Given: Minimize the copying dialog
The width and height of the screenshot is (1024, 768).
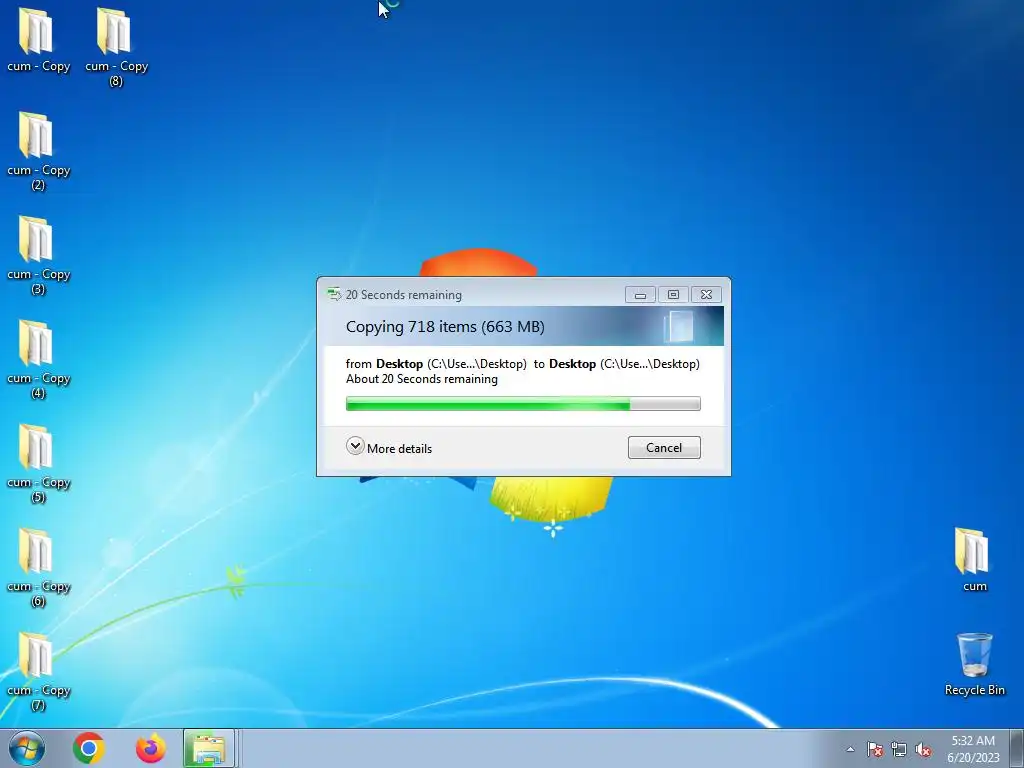Looking at the screenshot, I should point(640,295).
